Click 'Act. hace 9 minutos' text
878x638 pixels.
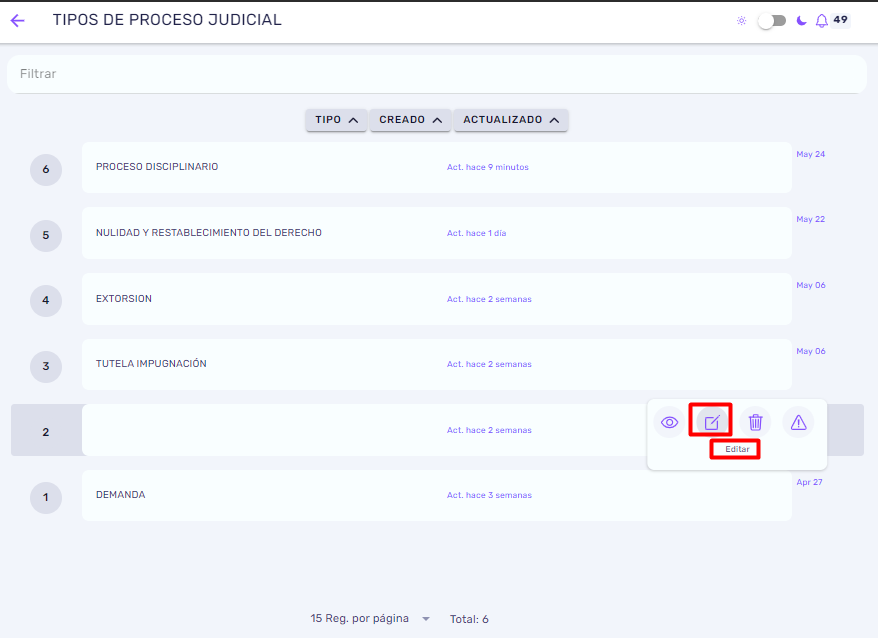point(487,167)
